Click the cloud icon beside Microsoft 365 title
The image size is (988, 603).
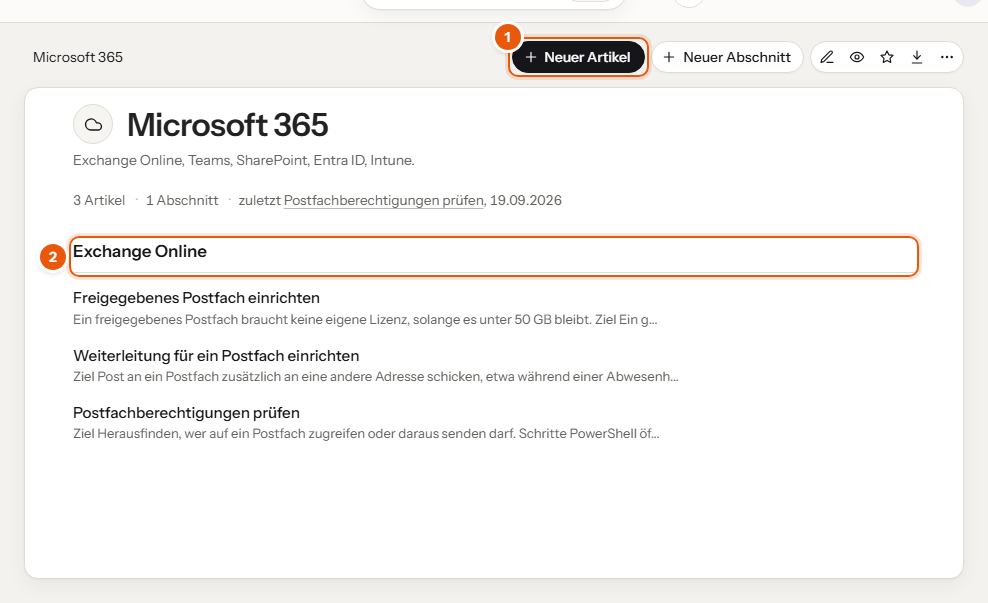pos(93,124)
